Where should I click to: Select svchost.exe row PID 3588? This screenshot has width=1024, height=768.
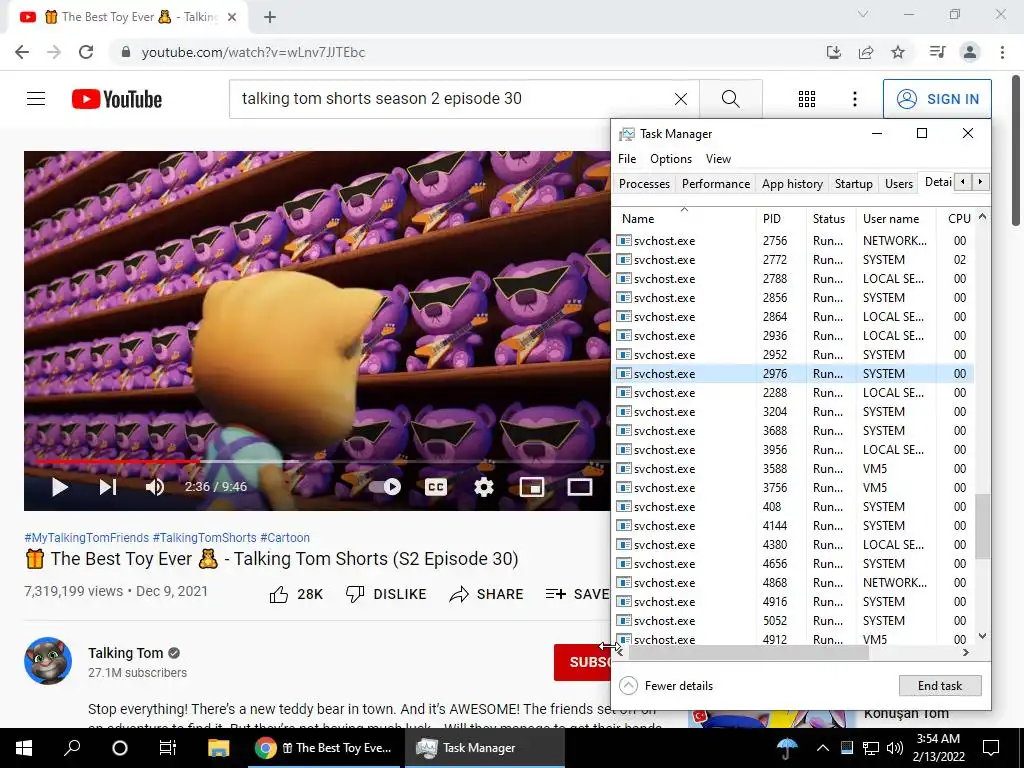(793, 468)
